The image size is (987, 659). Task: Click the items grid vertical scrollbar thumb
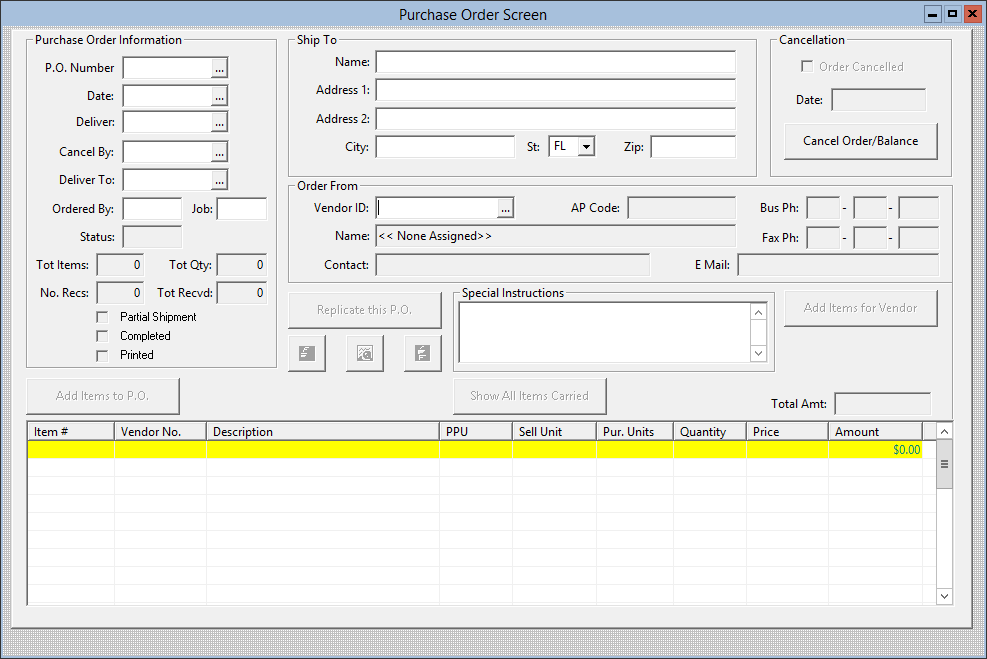pyautogui.click(x=944, y=464)
